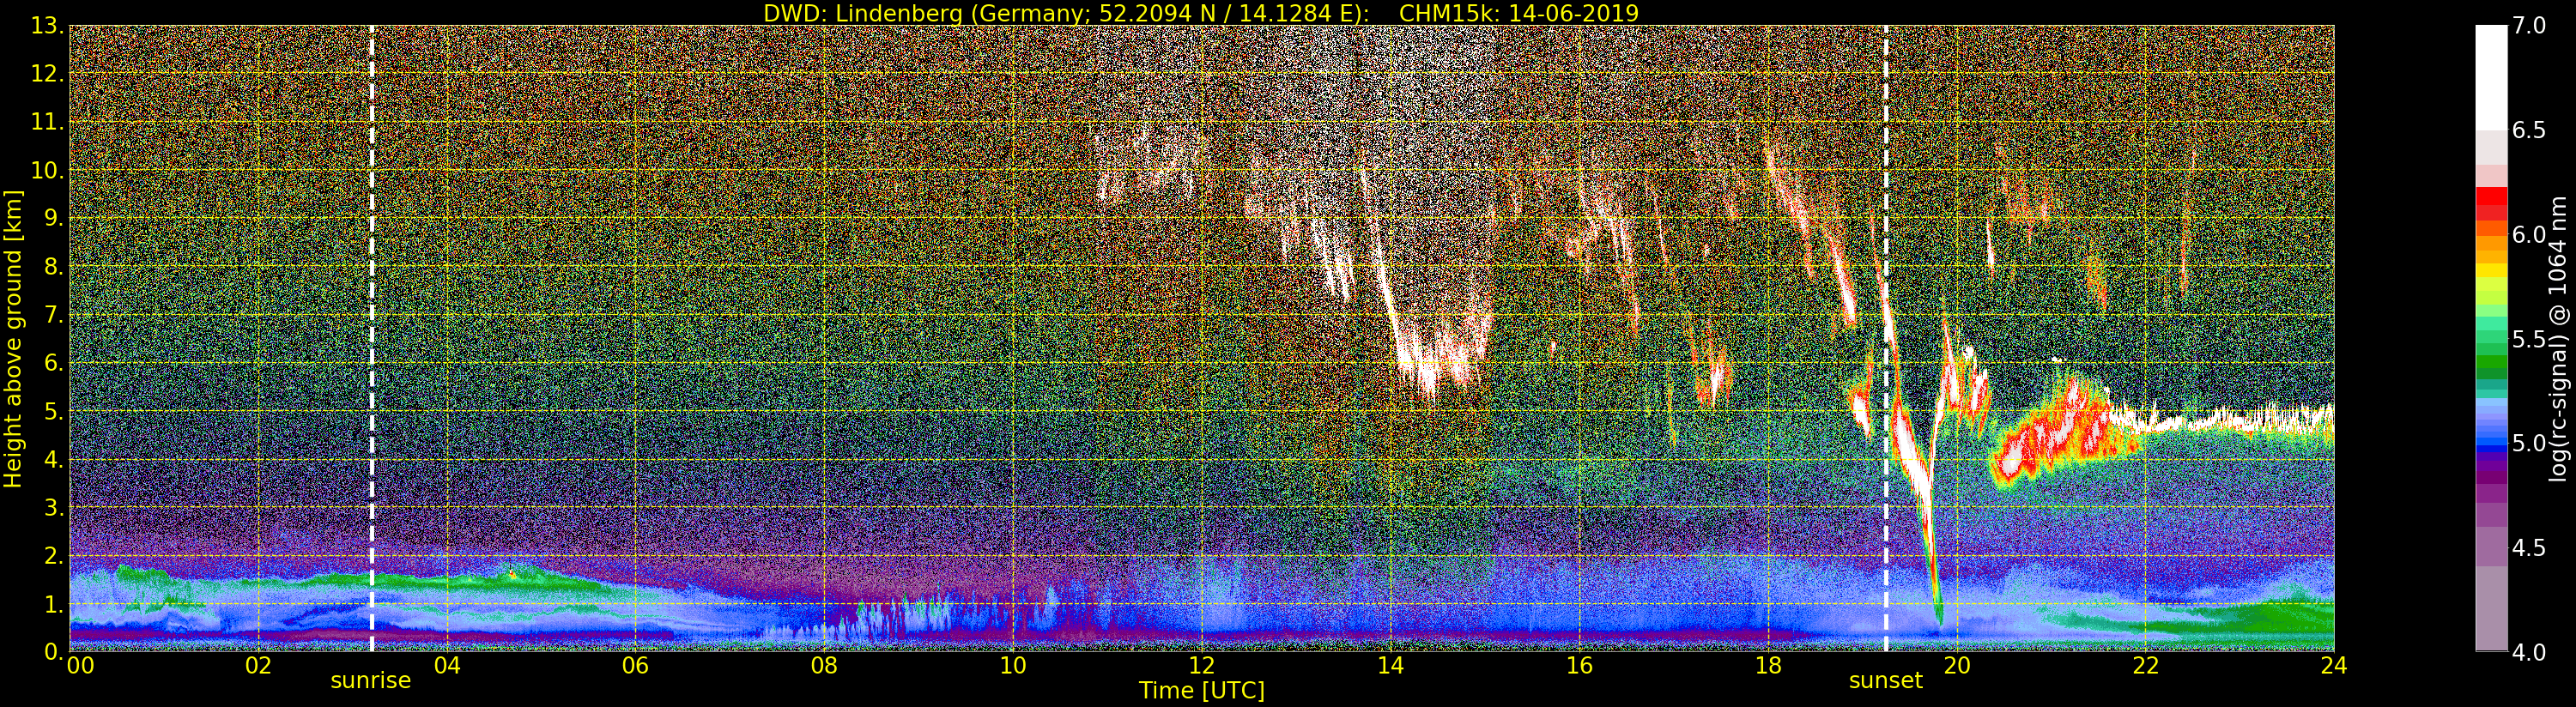The image size is (2576, 707).
Task: Click the height axis tick '8.'
Action: click(x=54, y=267)
